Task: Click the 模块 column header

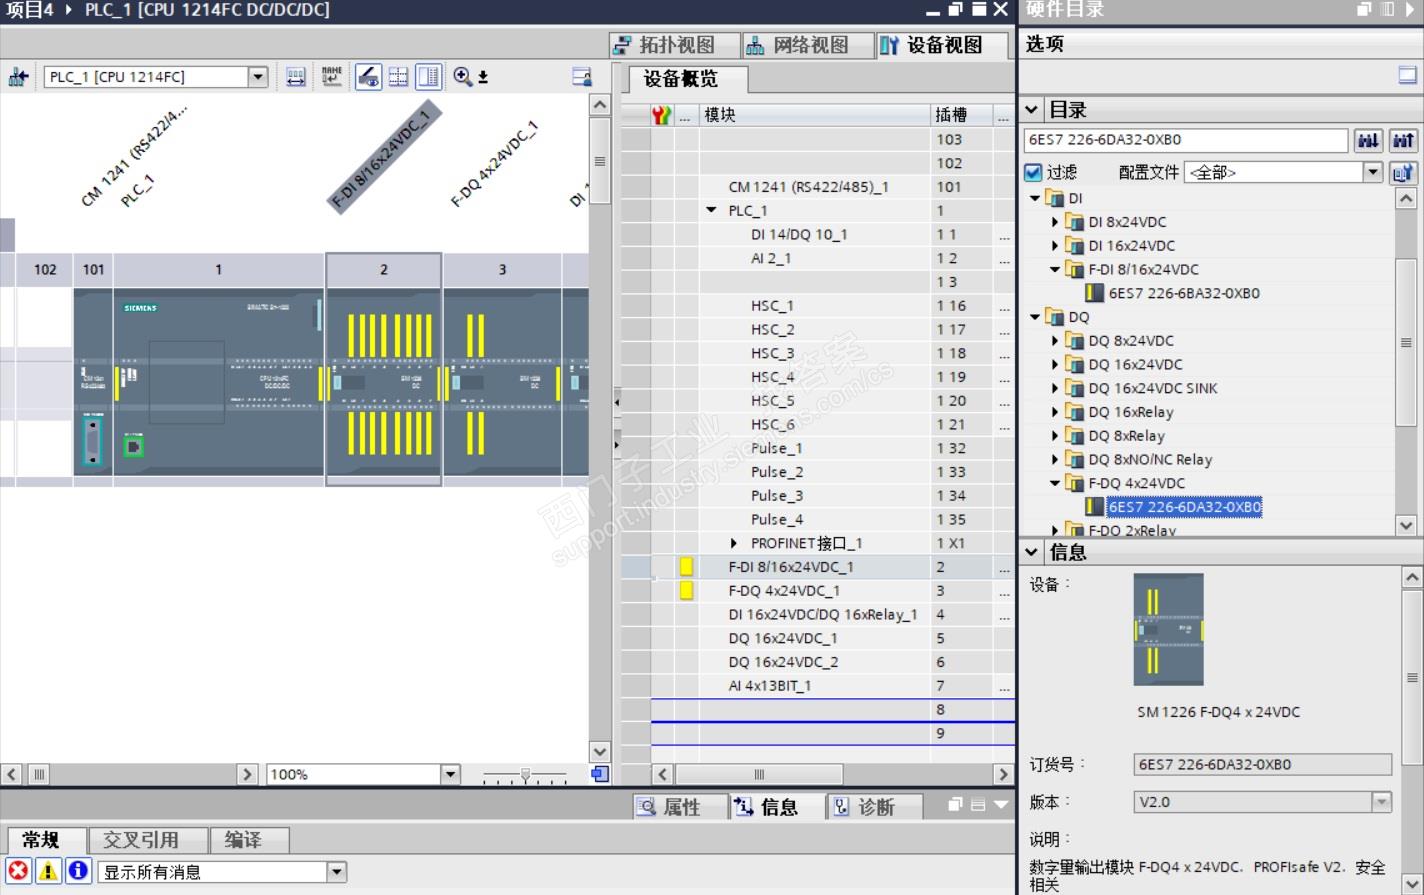Action: click(x=814, y=115)
